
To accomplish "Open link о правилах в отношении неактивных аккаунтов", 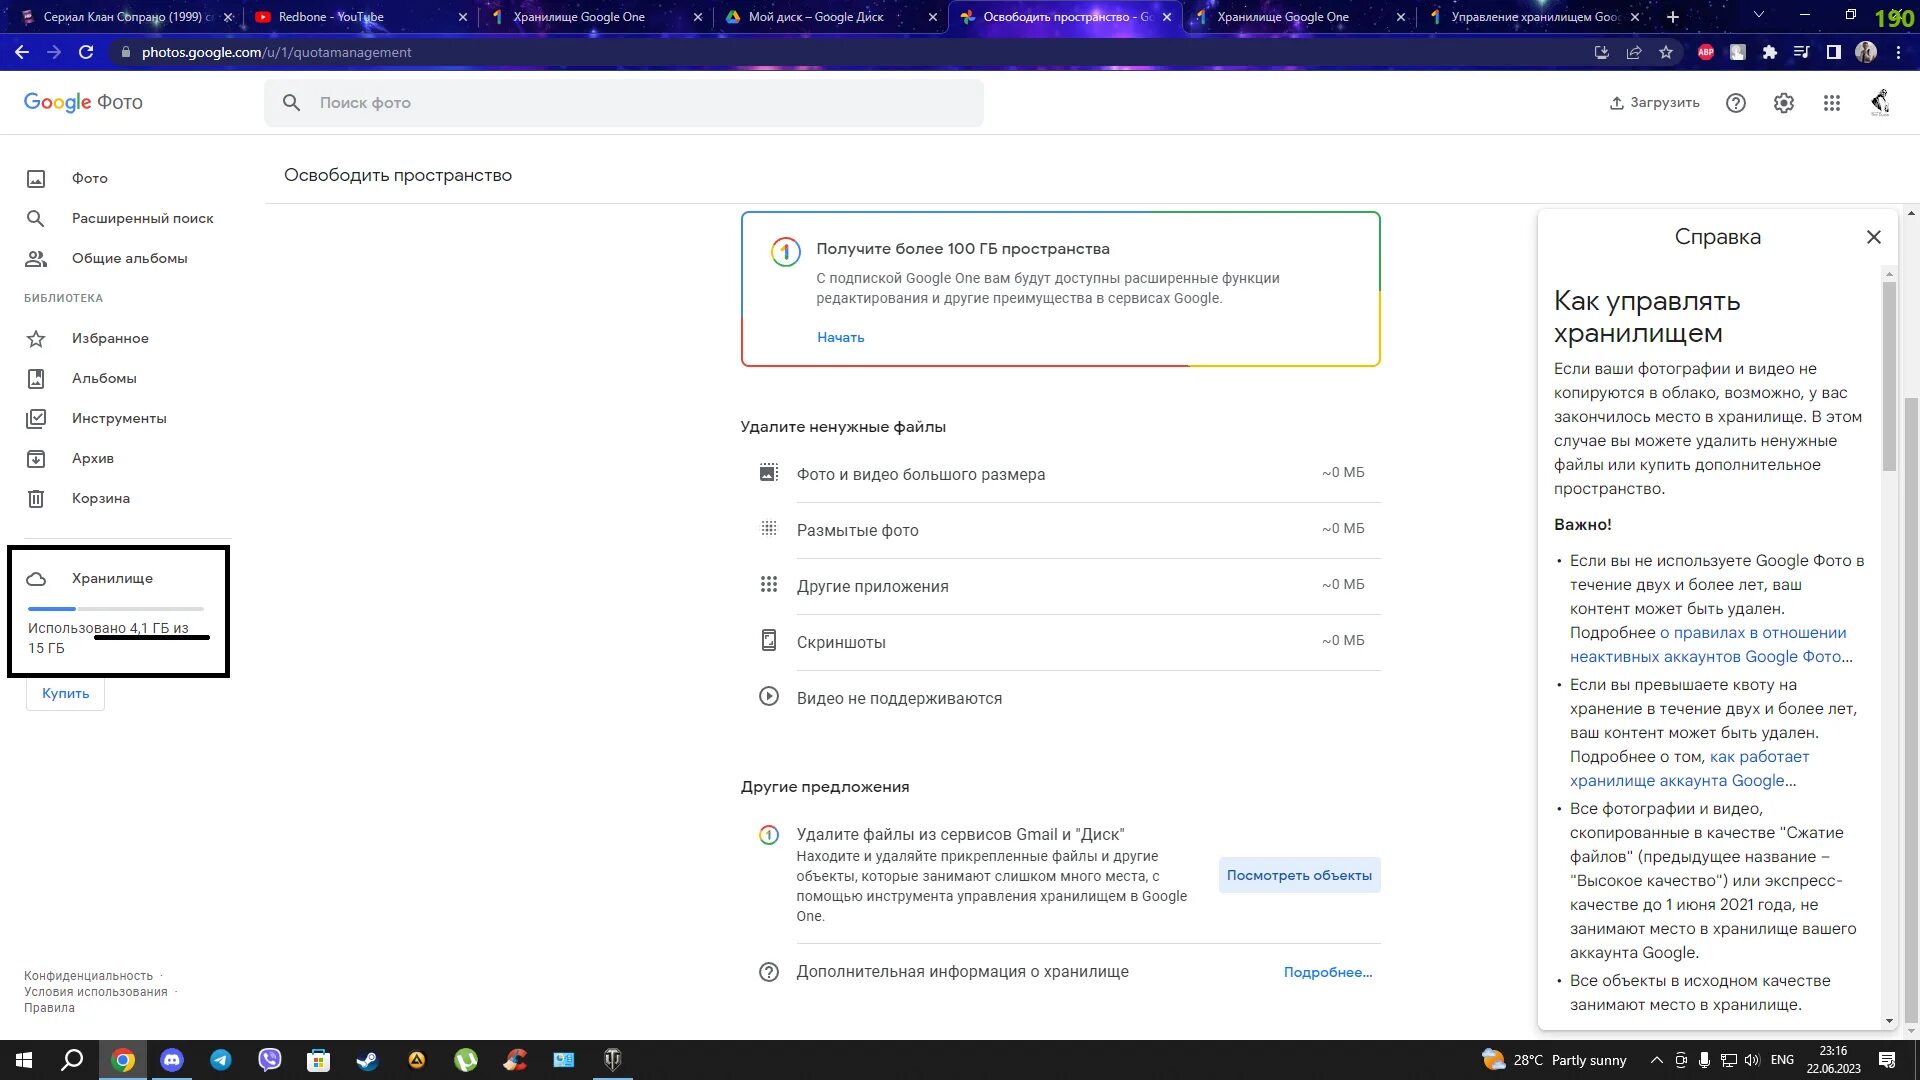I will [x=1710, y=645].
